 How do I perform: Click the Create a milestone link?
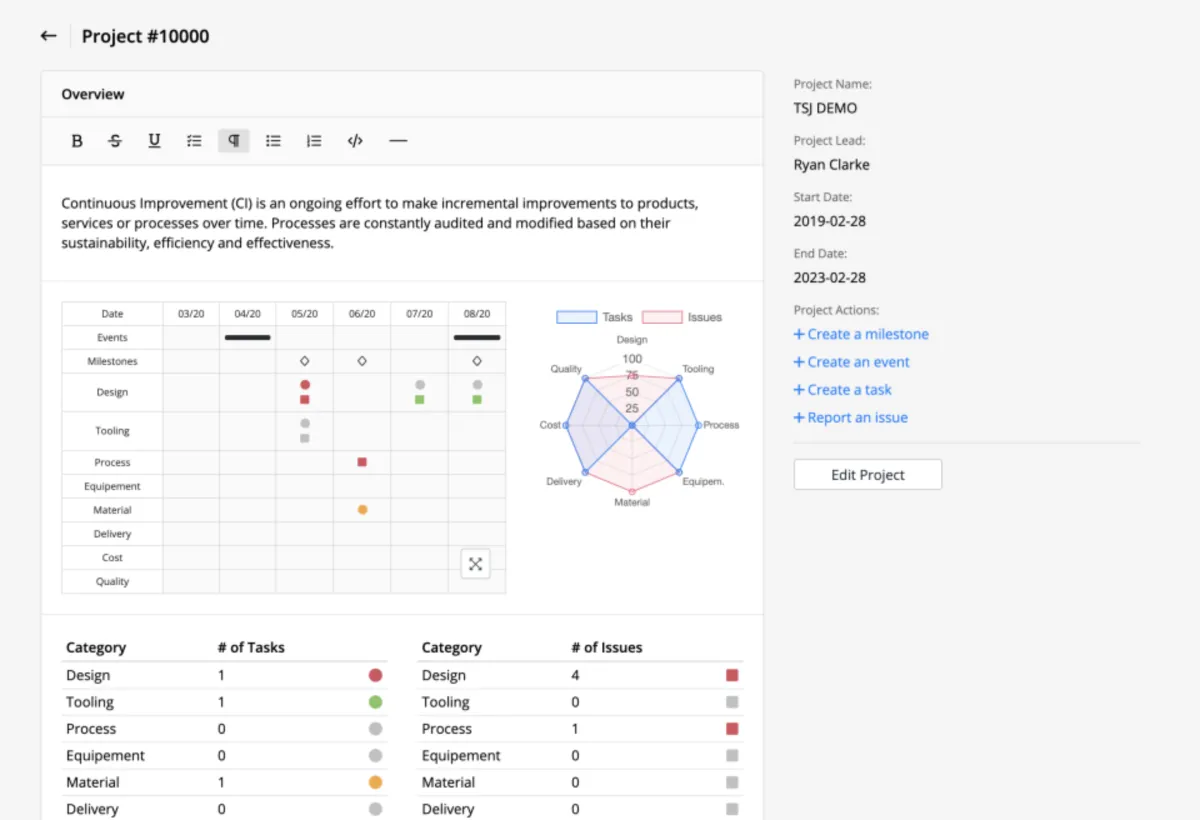pyautogui.click(x=861, y=334)
